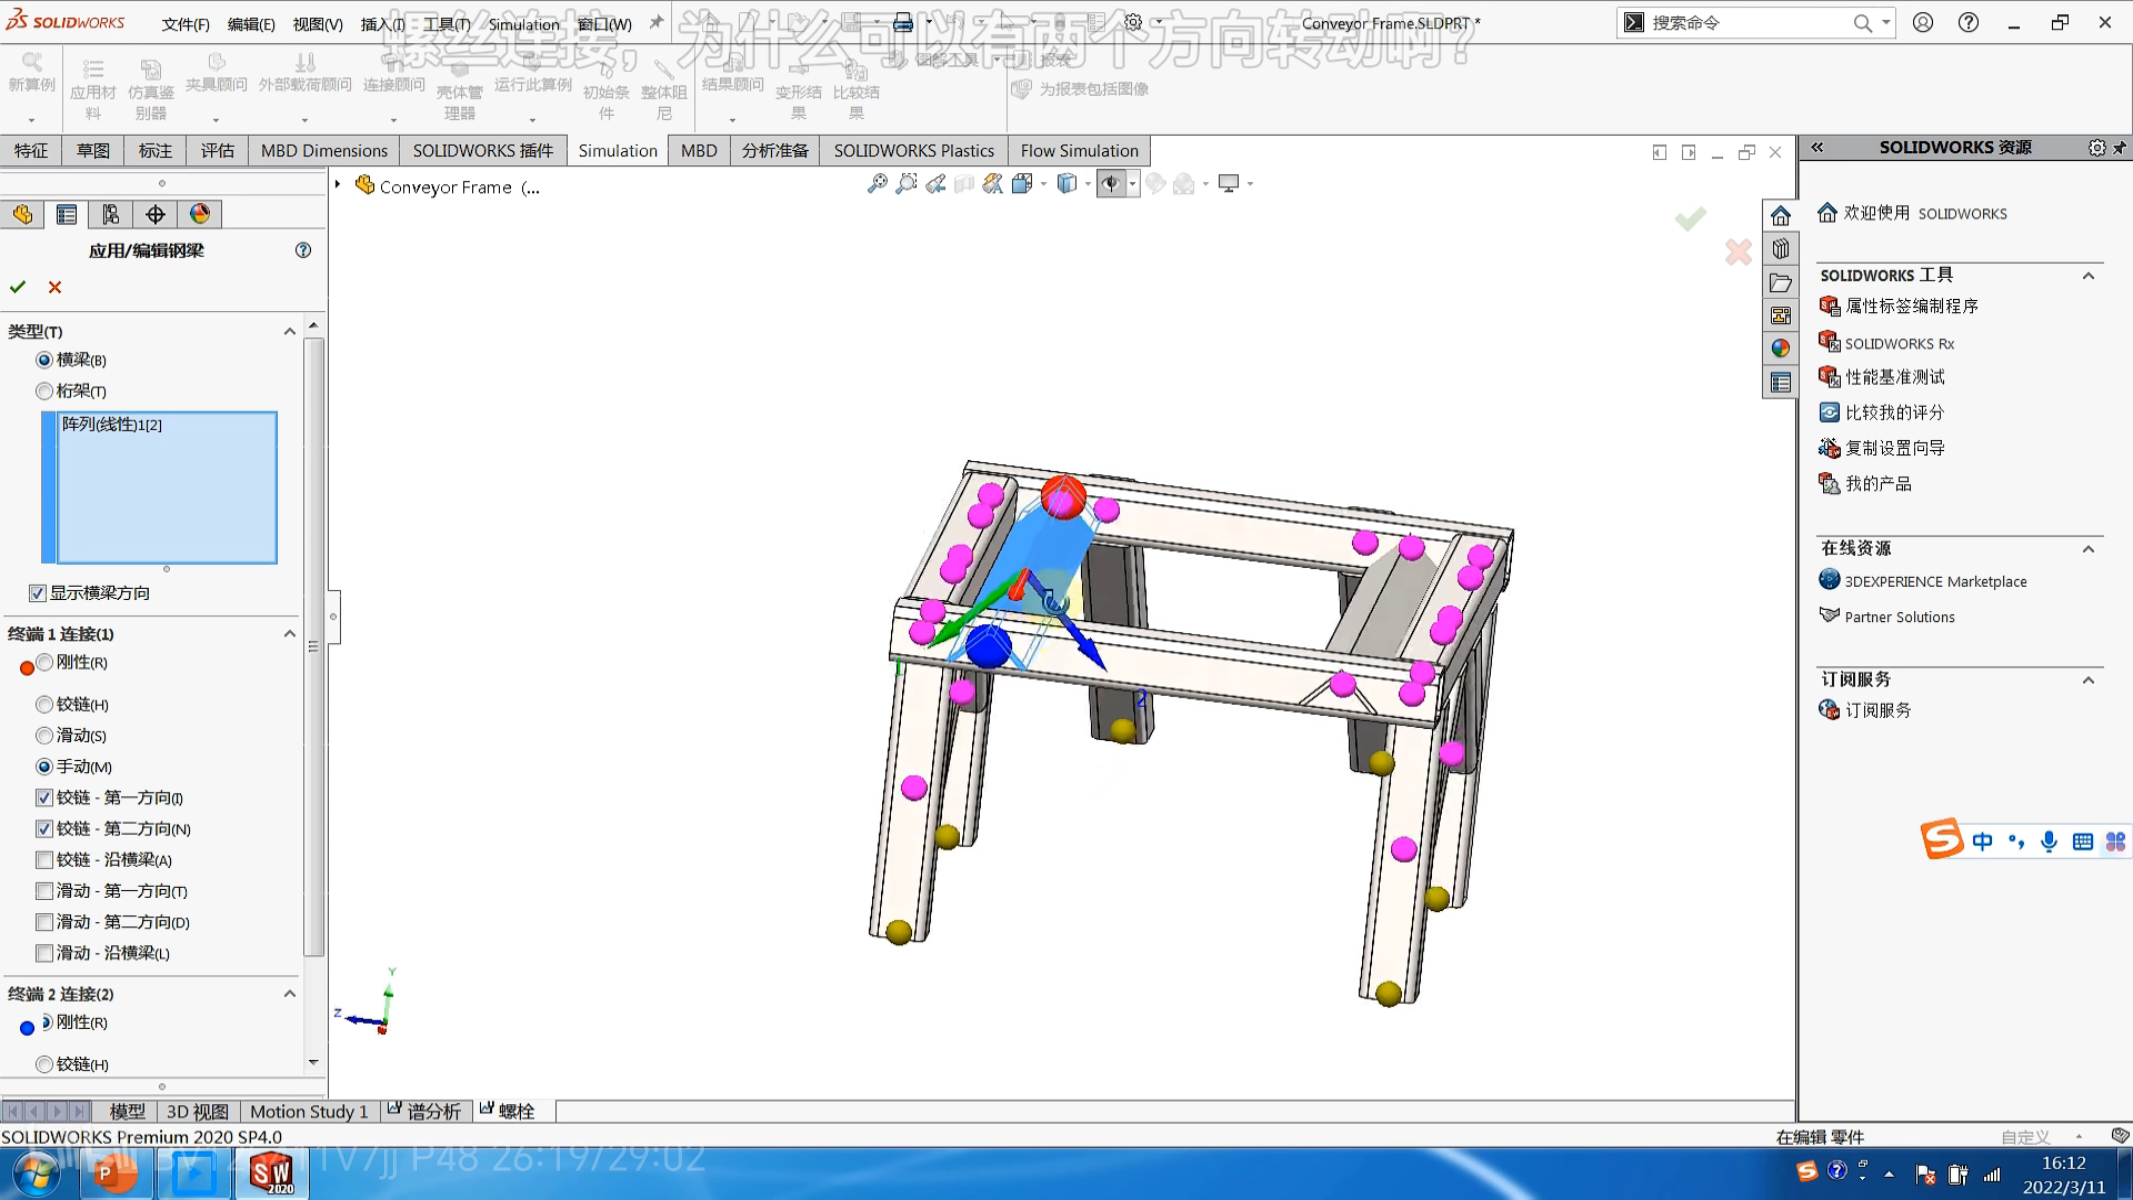The image size is (2133, 1200).
Task: Switch to the 草图 ribbon tab
Action: tap(93, 151)
